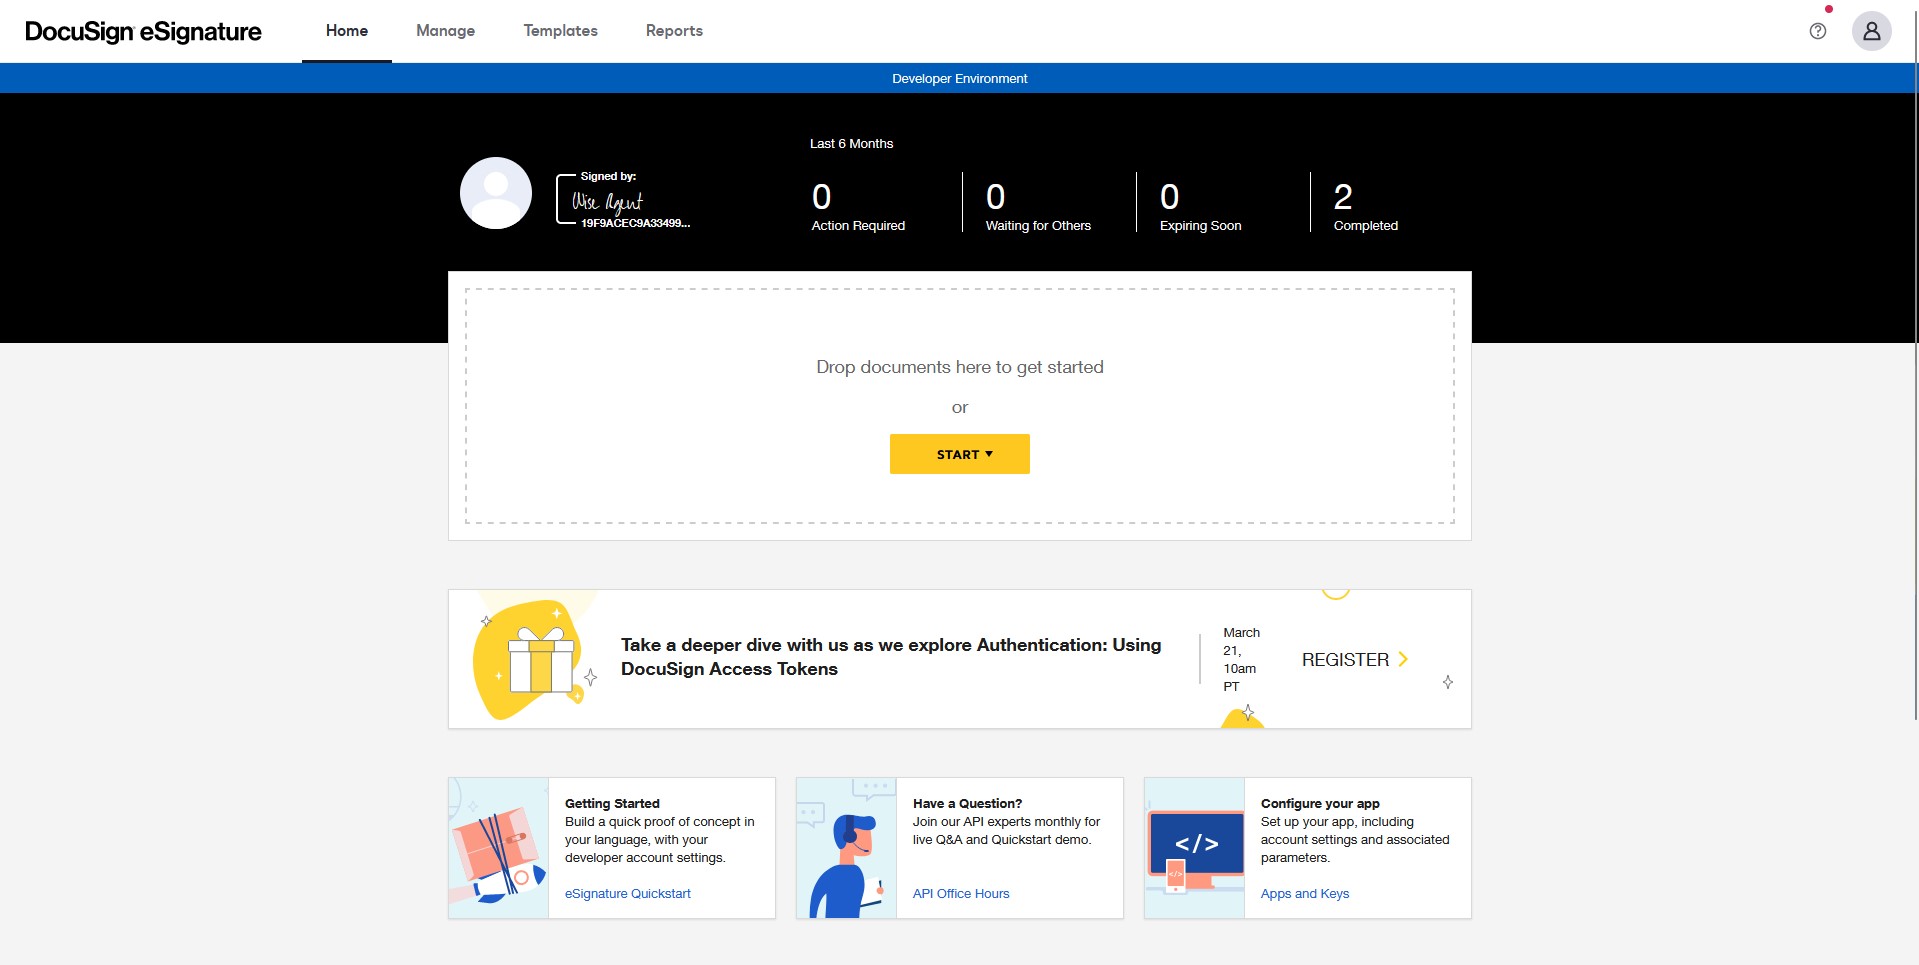Click the DocuSign eSignature logo
1919x965 pixels.
pyautogui.click(x=143, y=32)
